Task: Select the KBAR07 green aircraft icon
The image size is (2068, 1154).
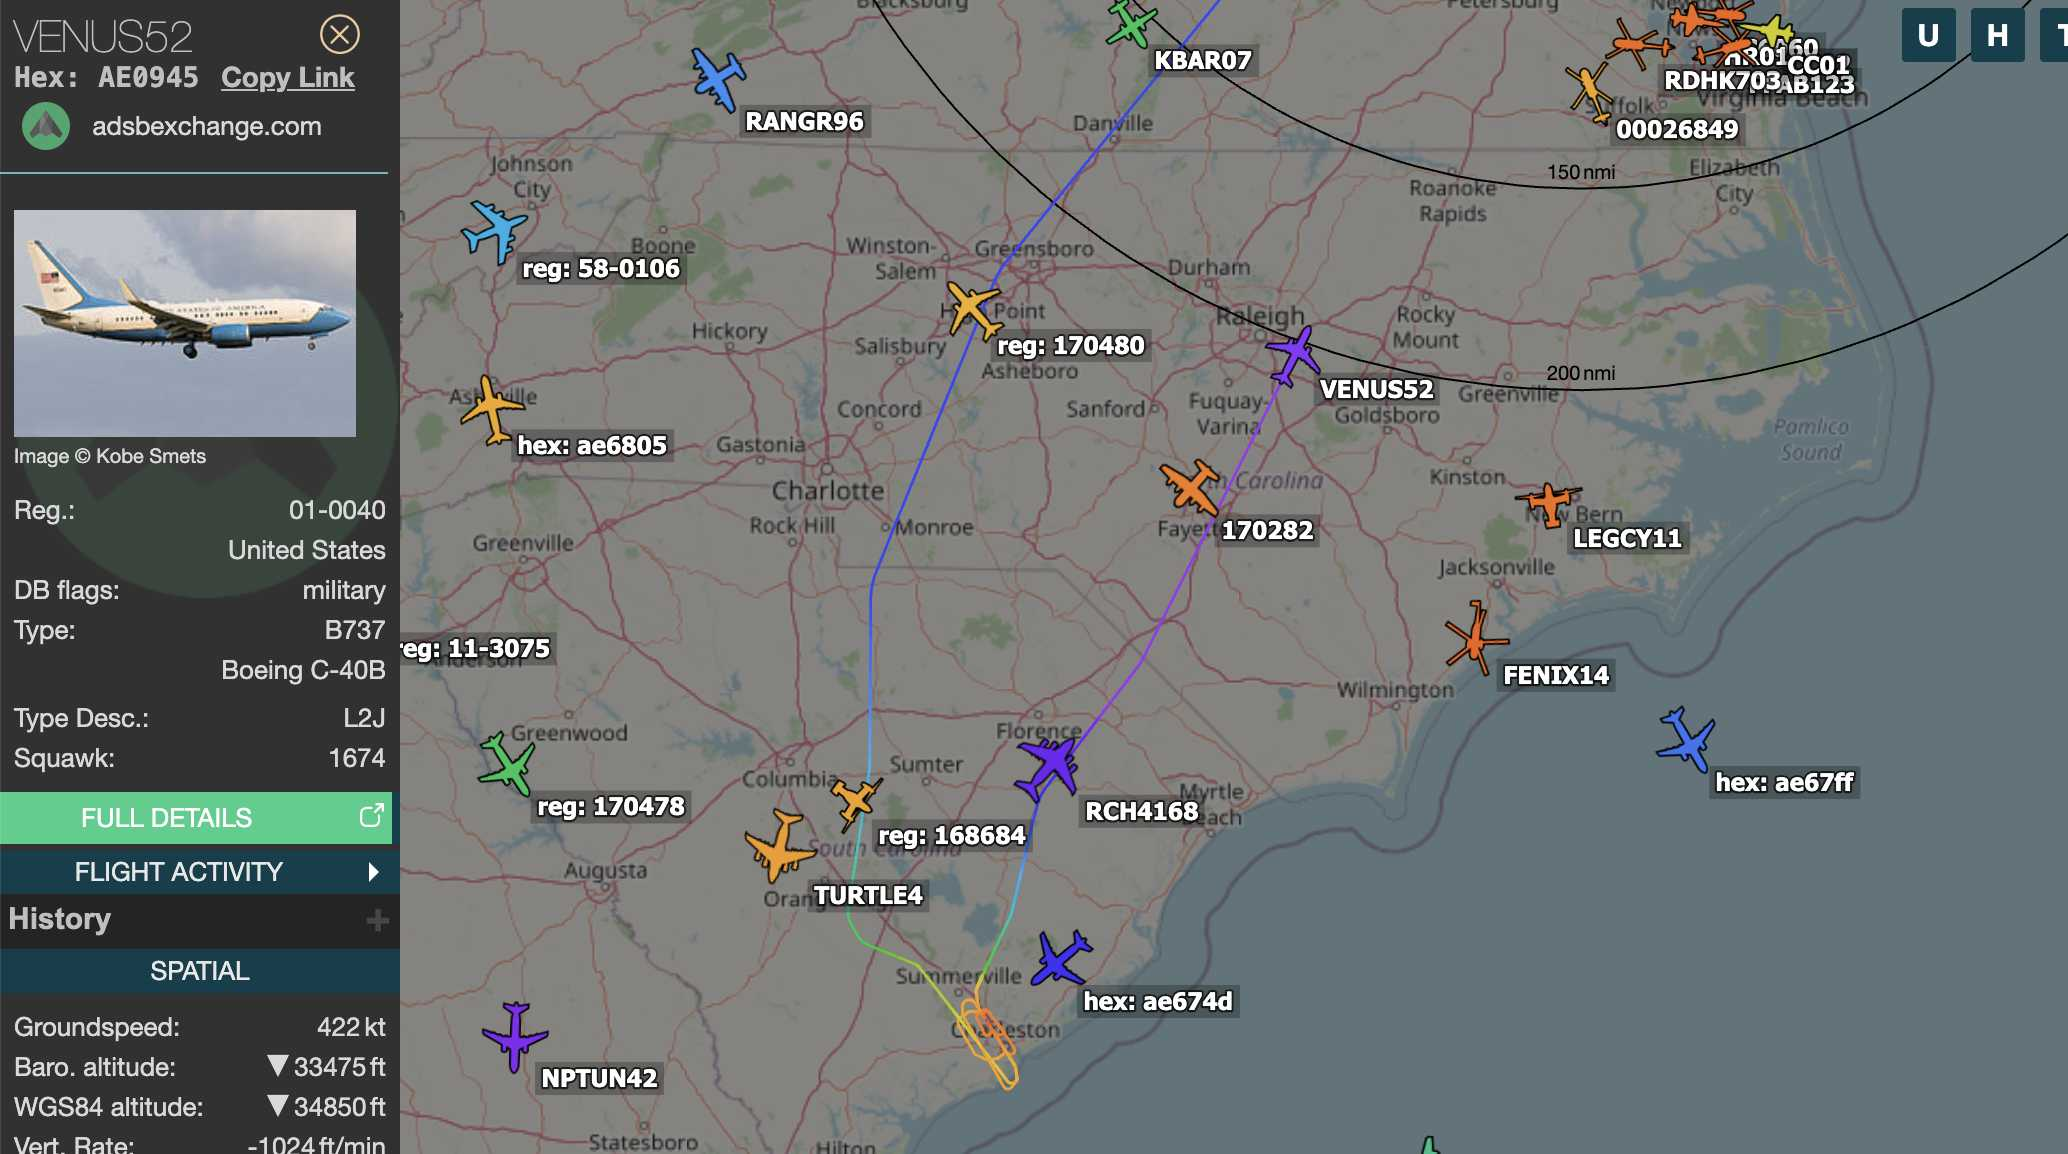Action: tap(1131, 23)
